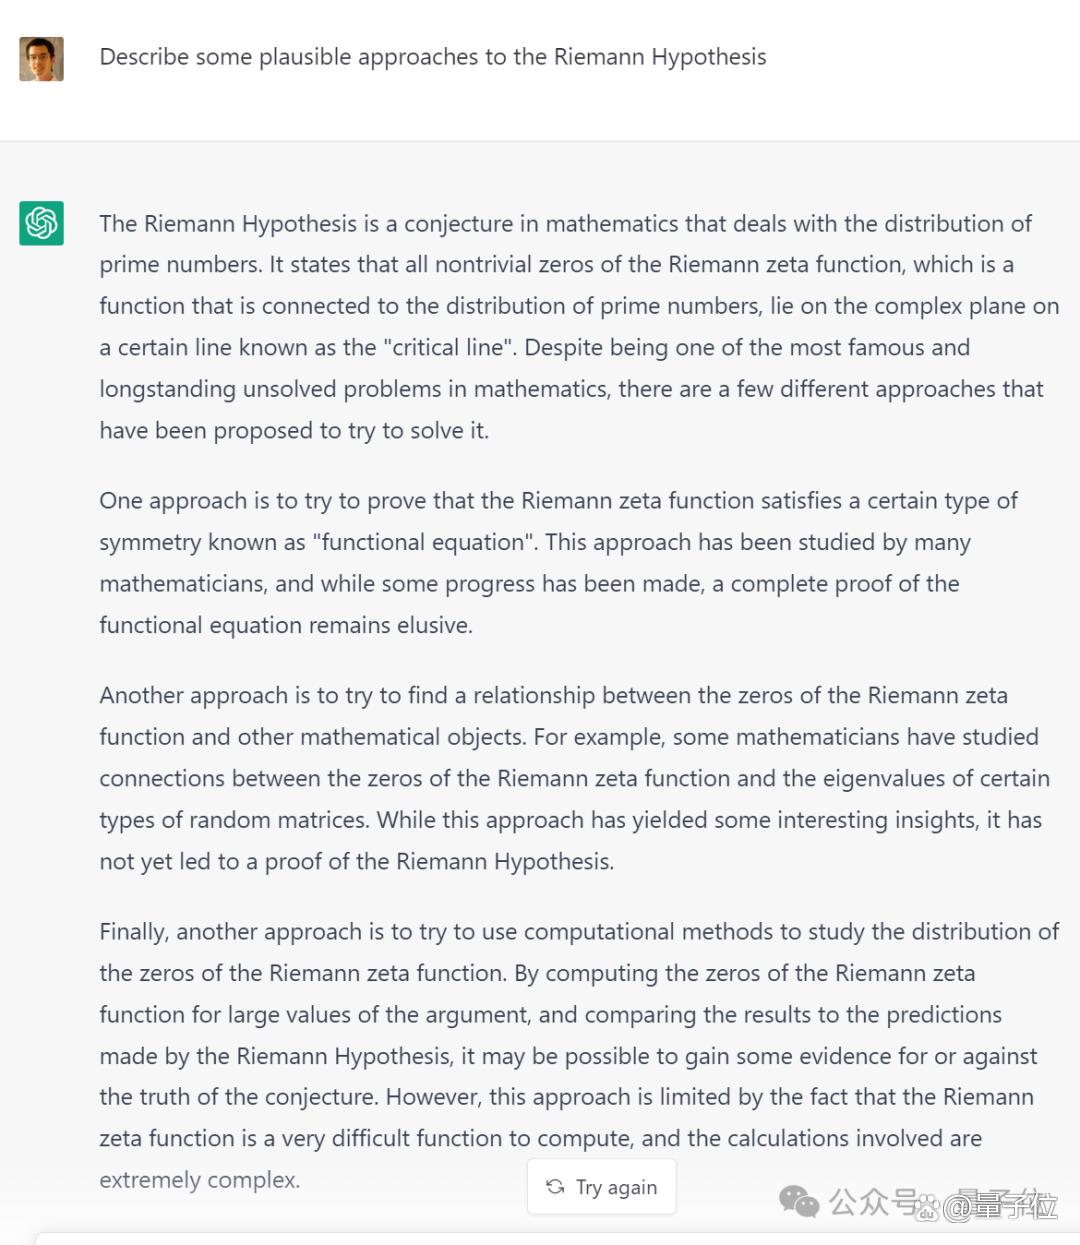Click the faded text "extremely complex."
This screenshot has height=1245, width=1080.
click(x=200, y=1180)
